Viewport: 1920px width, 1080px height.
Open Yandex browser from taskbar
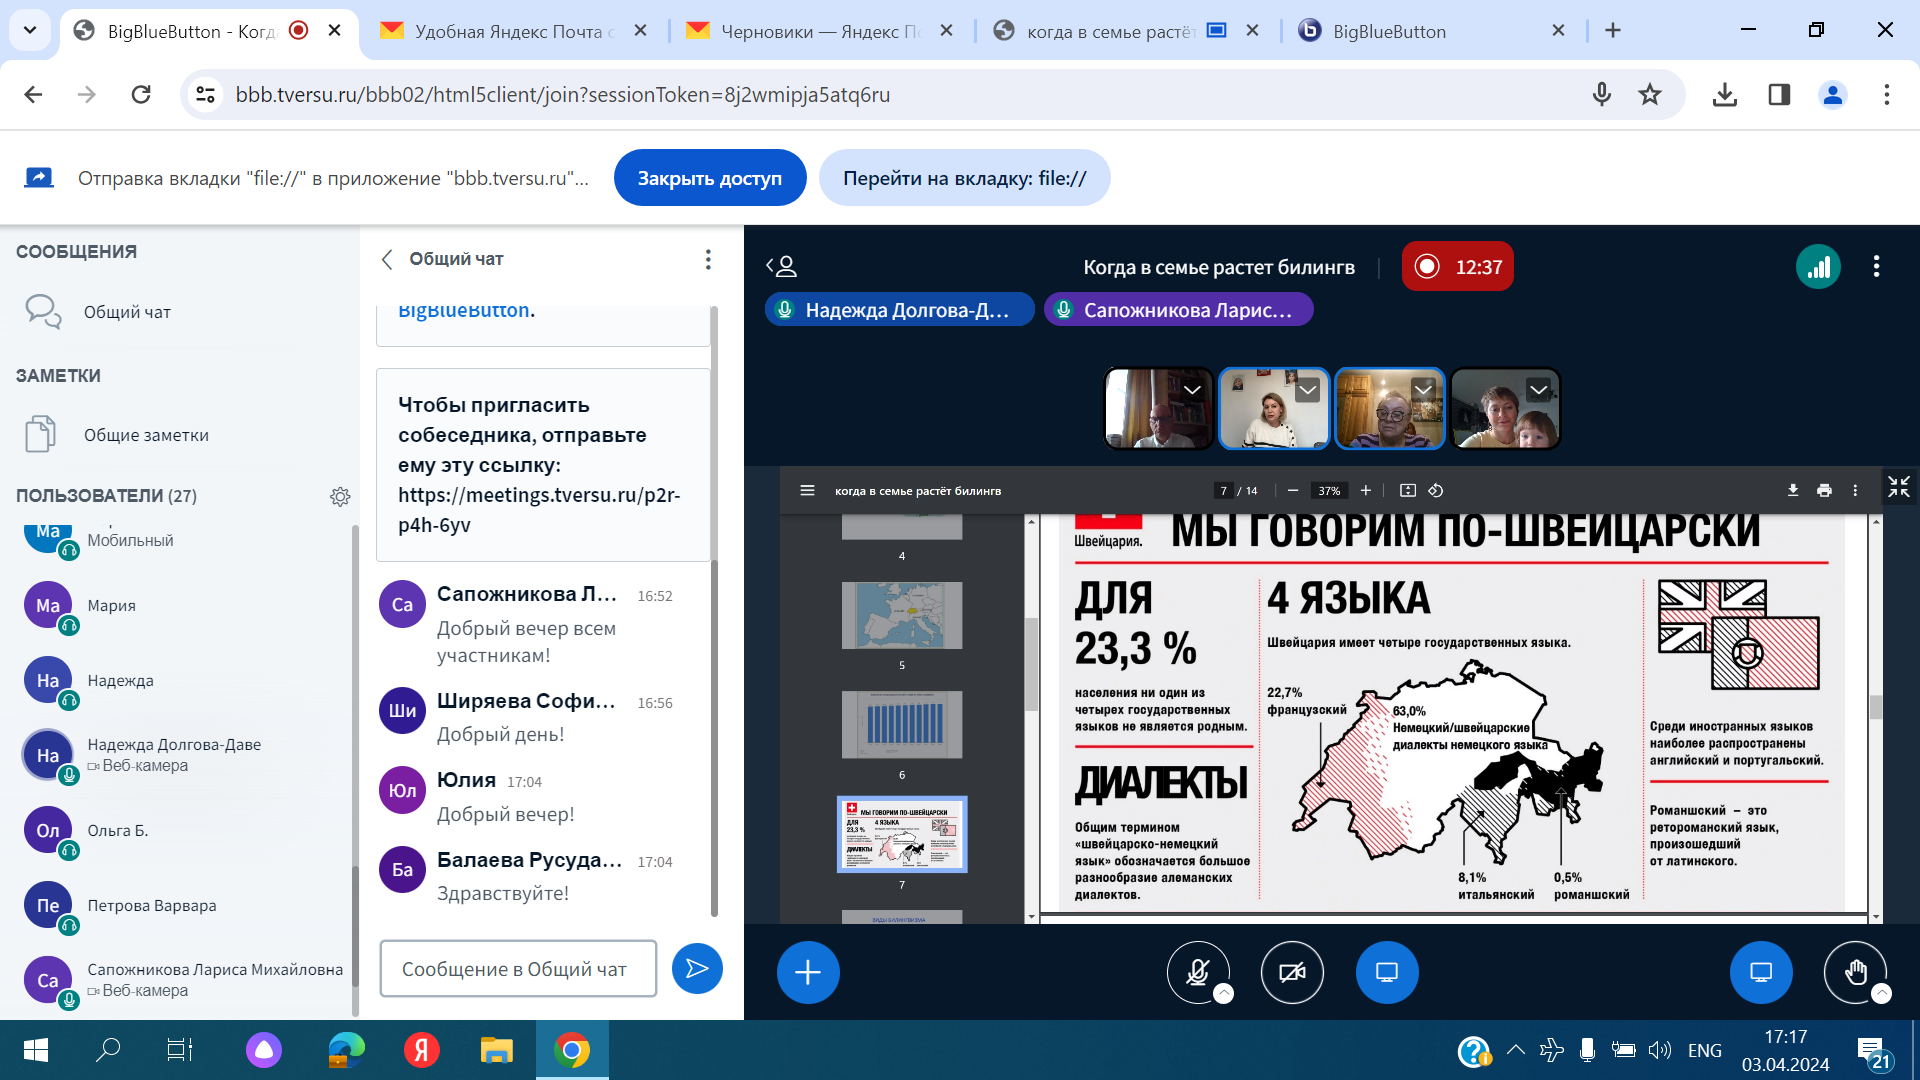coord(421,1050)
